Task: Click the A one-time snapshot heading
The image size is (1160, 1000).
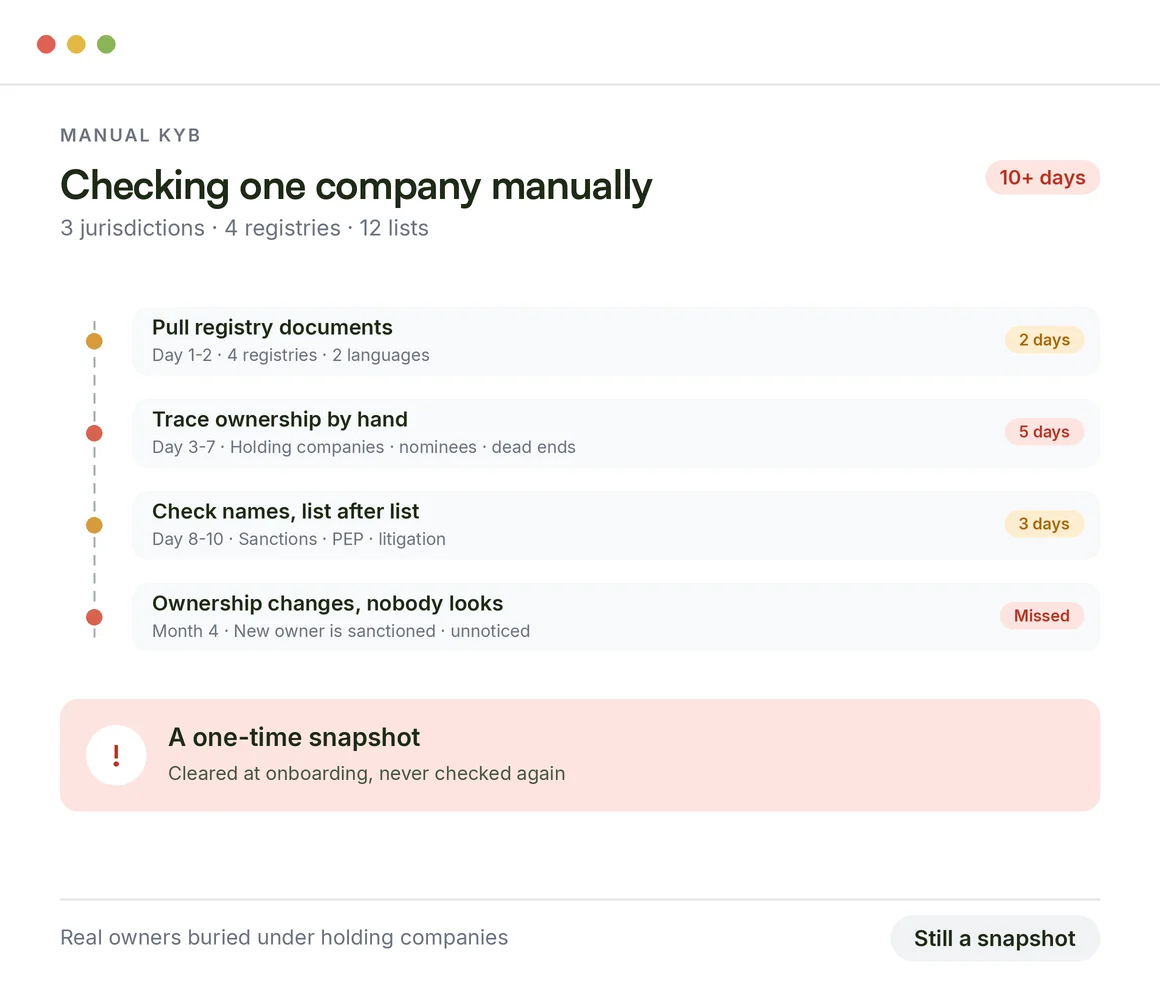Action: [294, 737]
